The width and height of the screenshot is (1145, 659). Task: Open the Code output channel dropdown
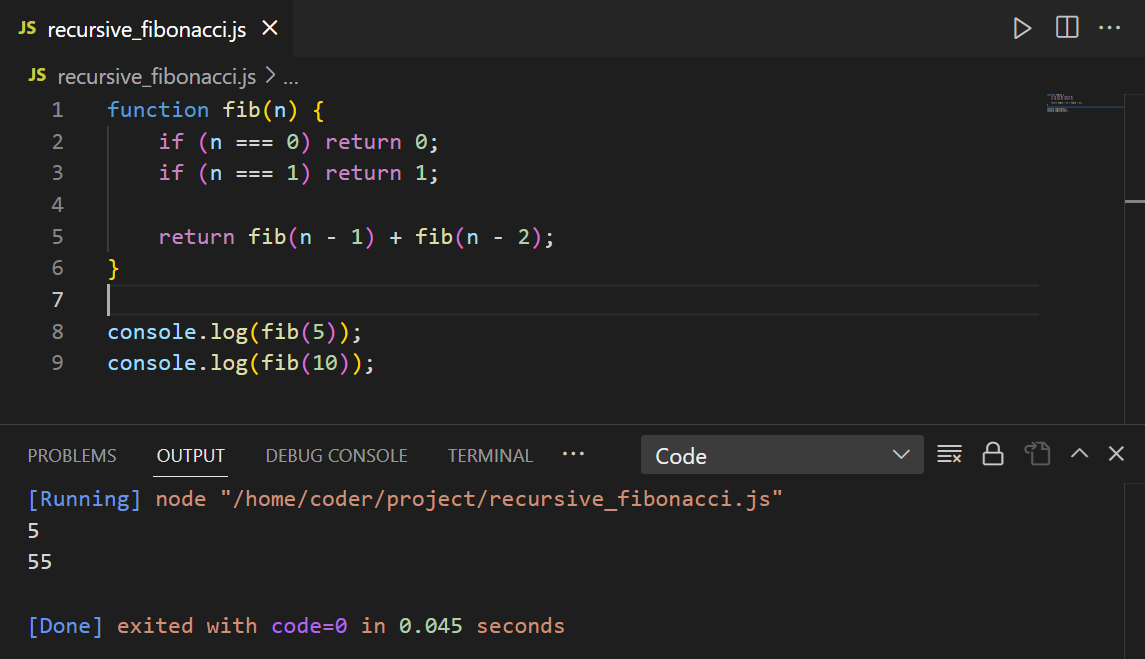coord(782,455)
